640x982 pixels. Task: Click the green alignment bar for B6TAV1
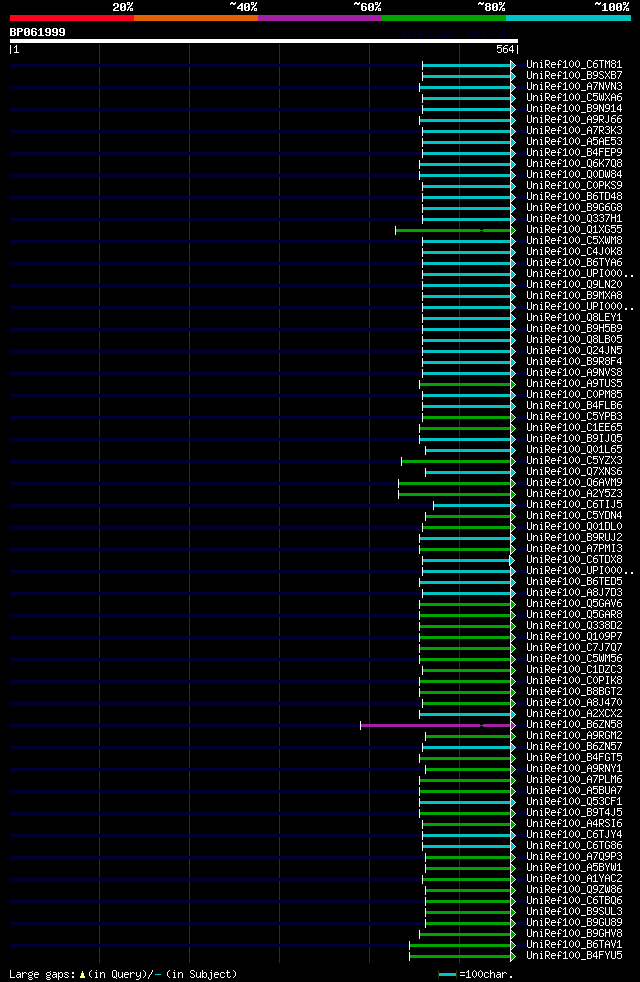[x=462, y=945]
